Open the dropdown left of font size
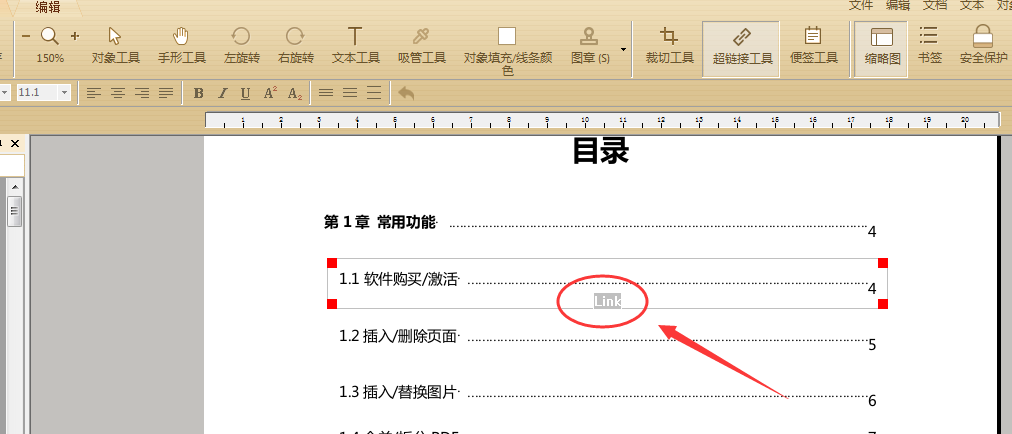 (x=5, y=93)
